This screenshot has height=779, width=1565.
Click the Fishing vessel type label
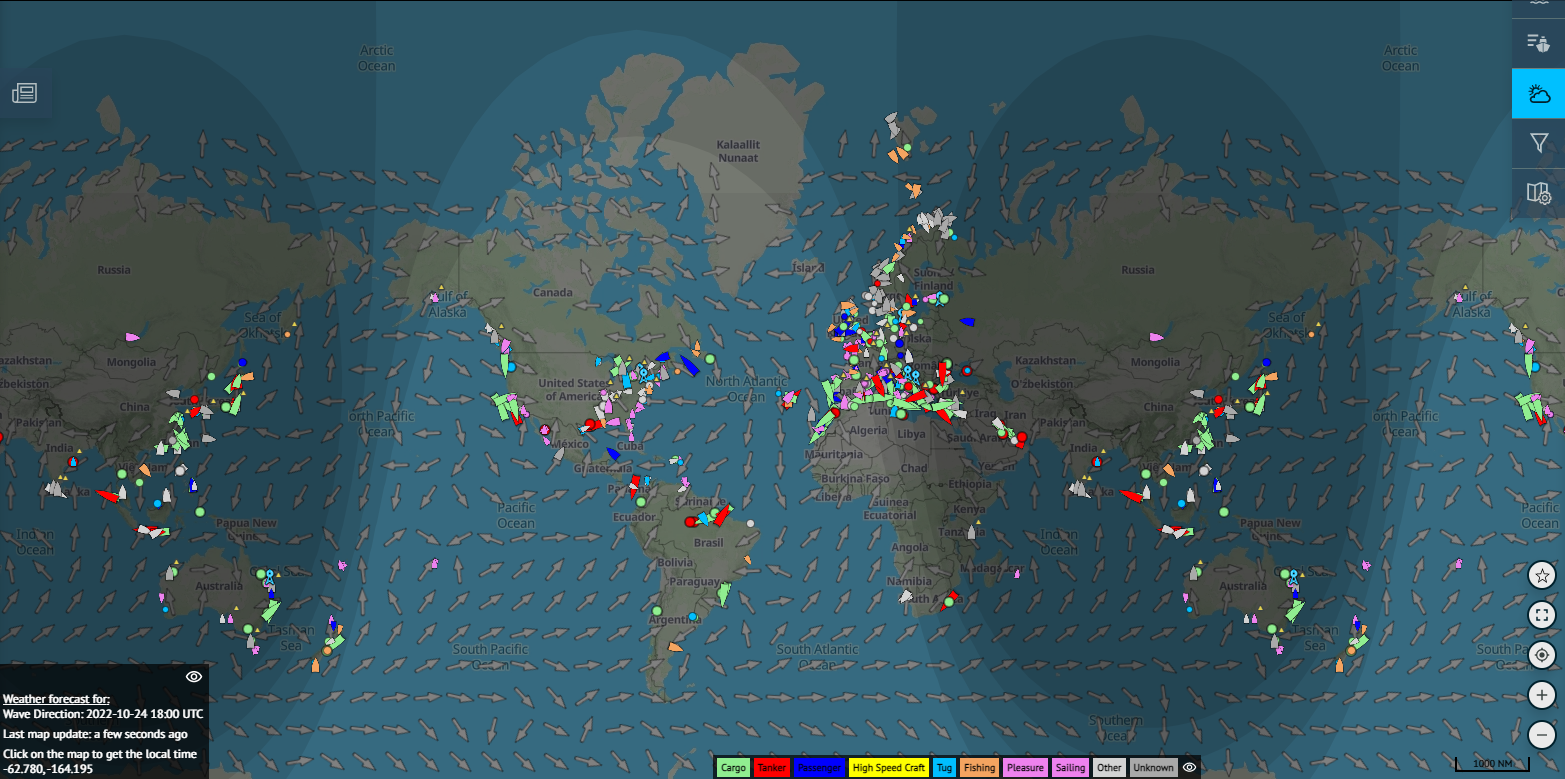click(979, 768)
